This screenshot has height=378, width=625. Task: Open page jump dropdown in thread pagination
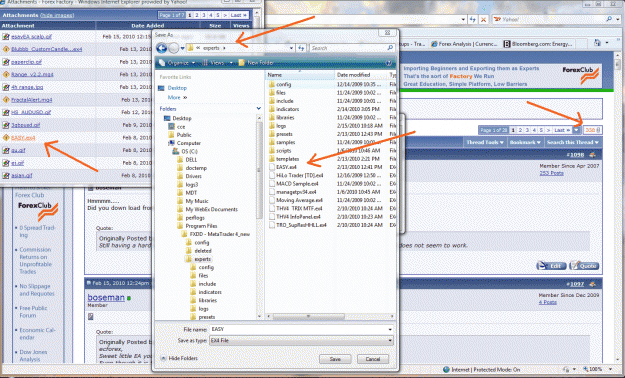576,130
